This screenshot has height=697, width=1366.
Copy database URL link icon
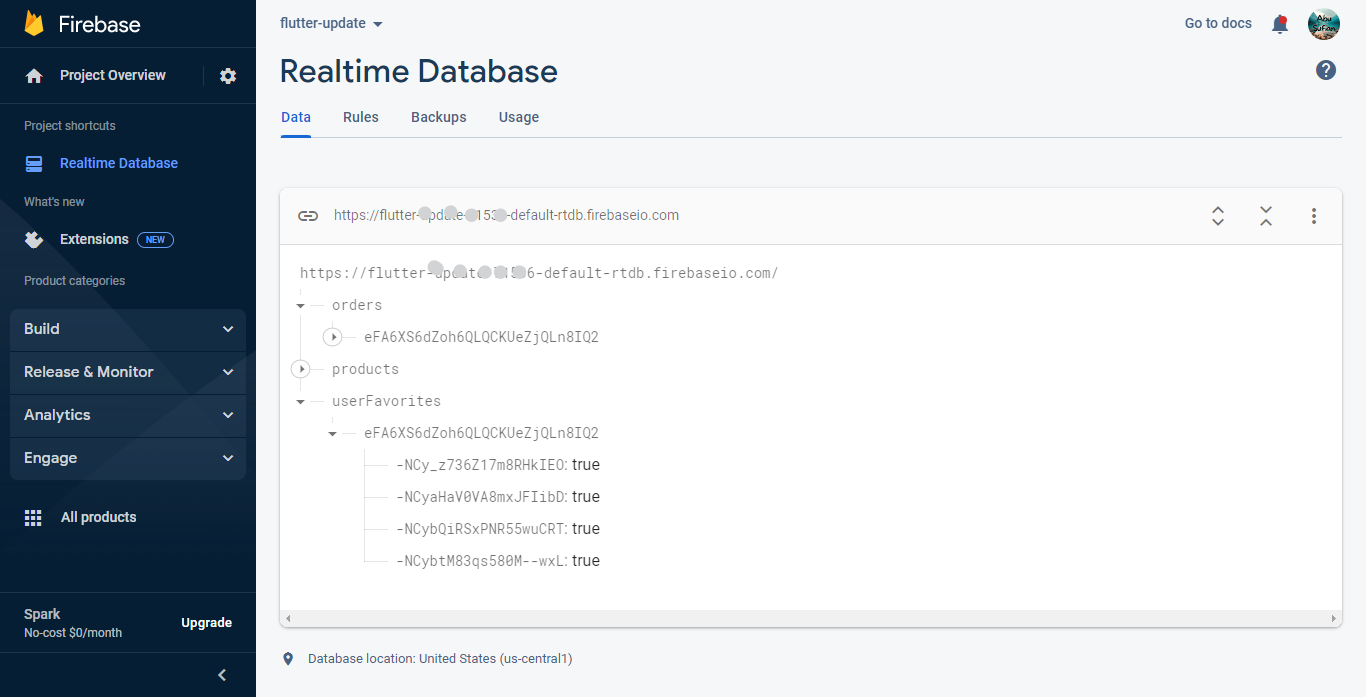308,216
